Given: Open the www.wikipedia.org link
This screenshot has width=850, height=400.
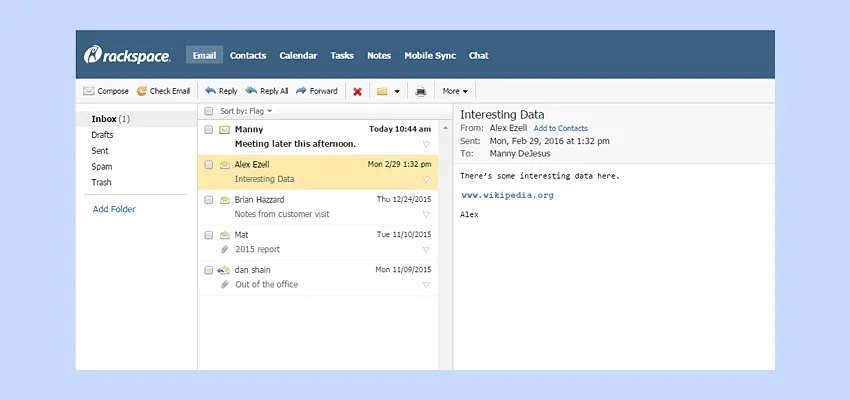Looking at the screenshot, I should [x=507, y=195].
